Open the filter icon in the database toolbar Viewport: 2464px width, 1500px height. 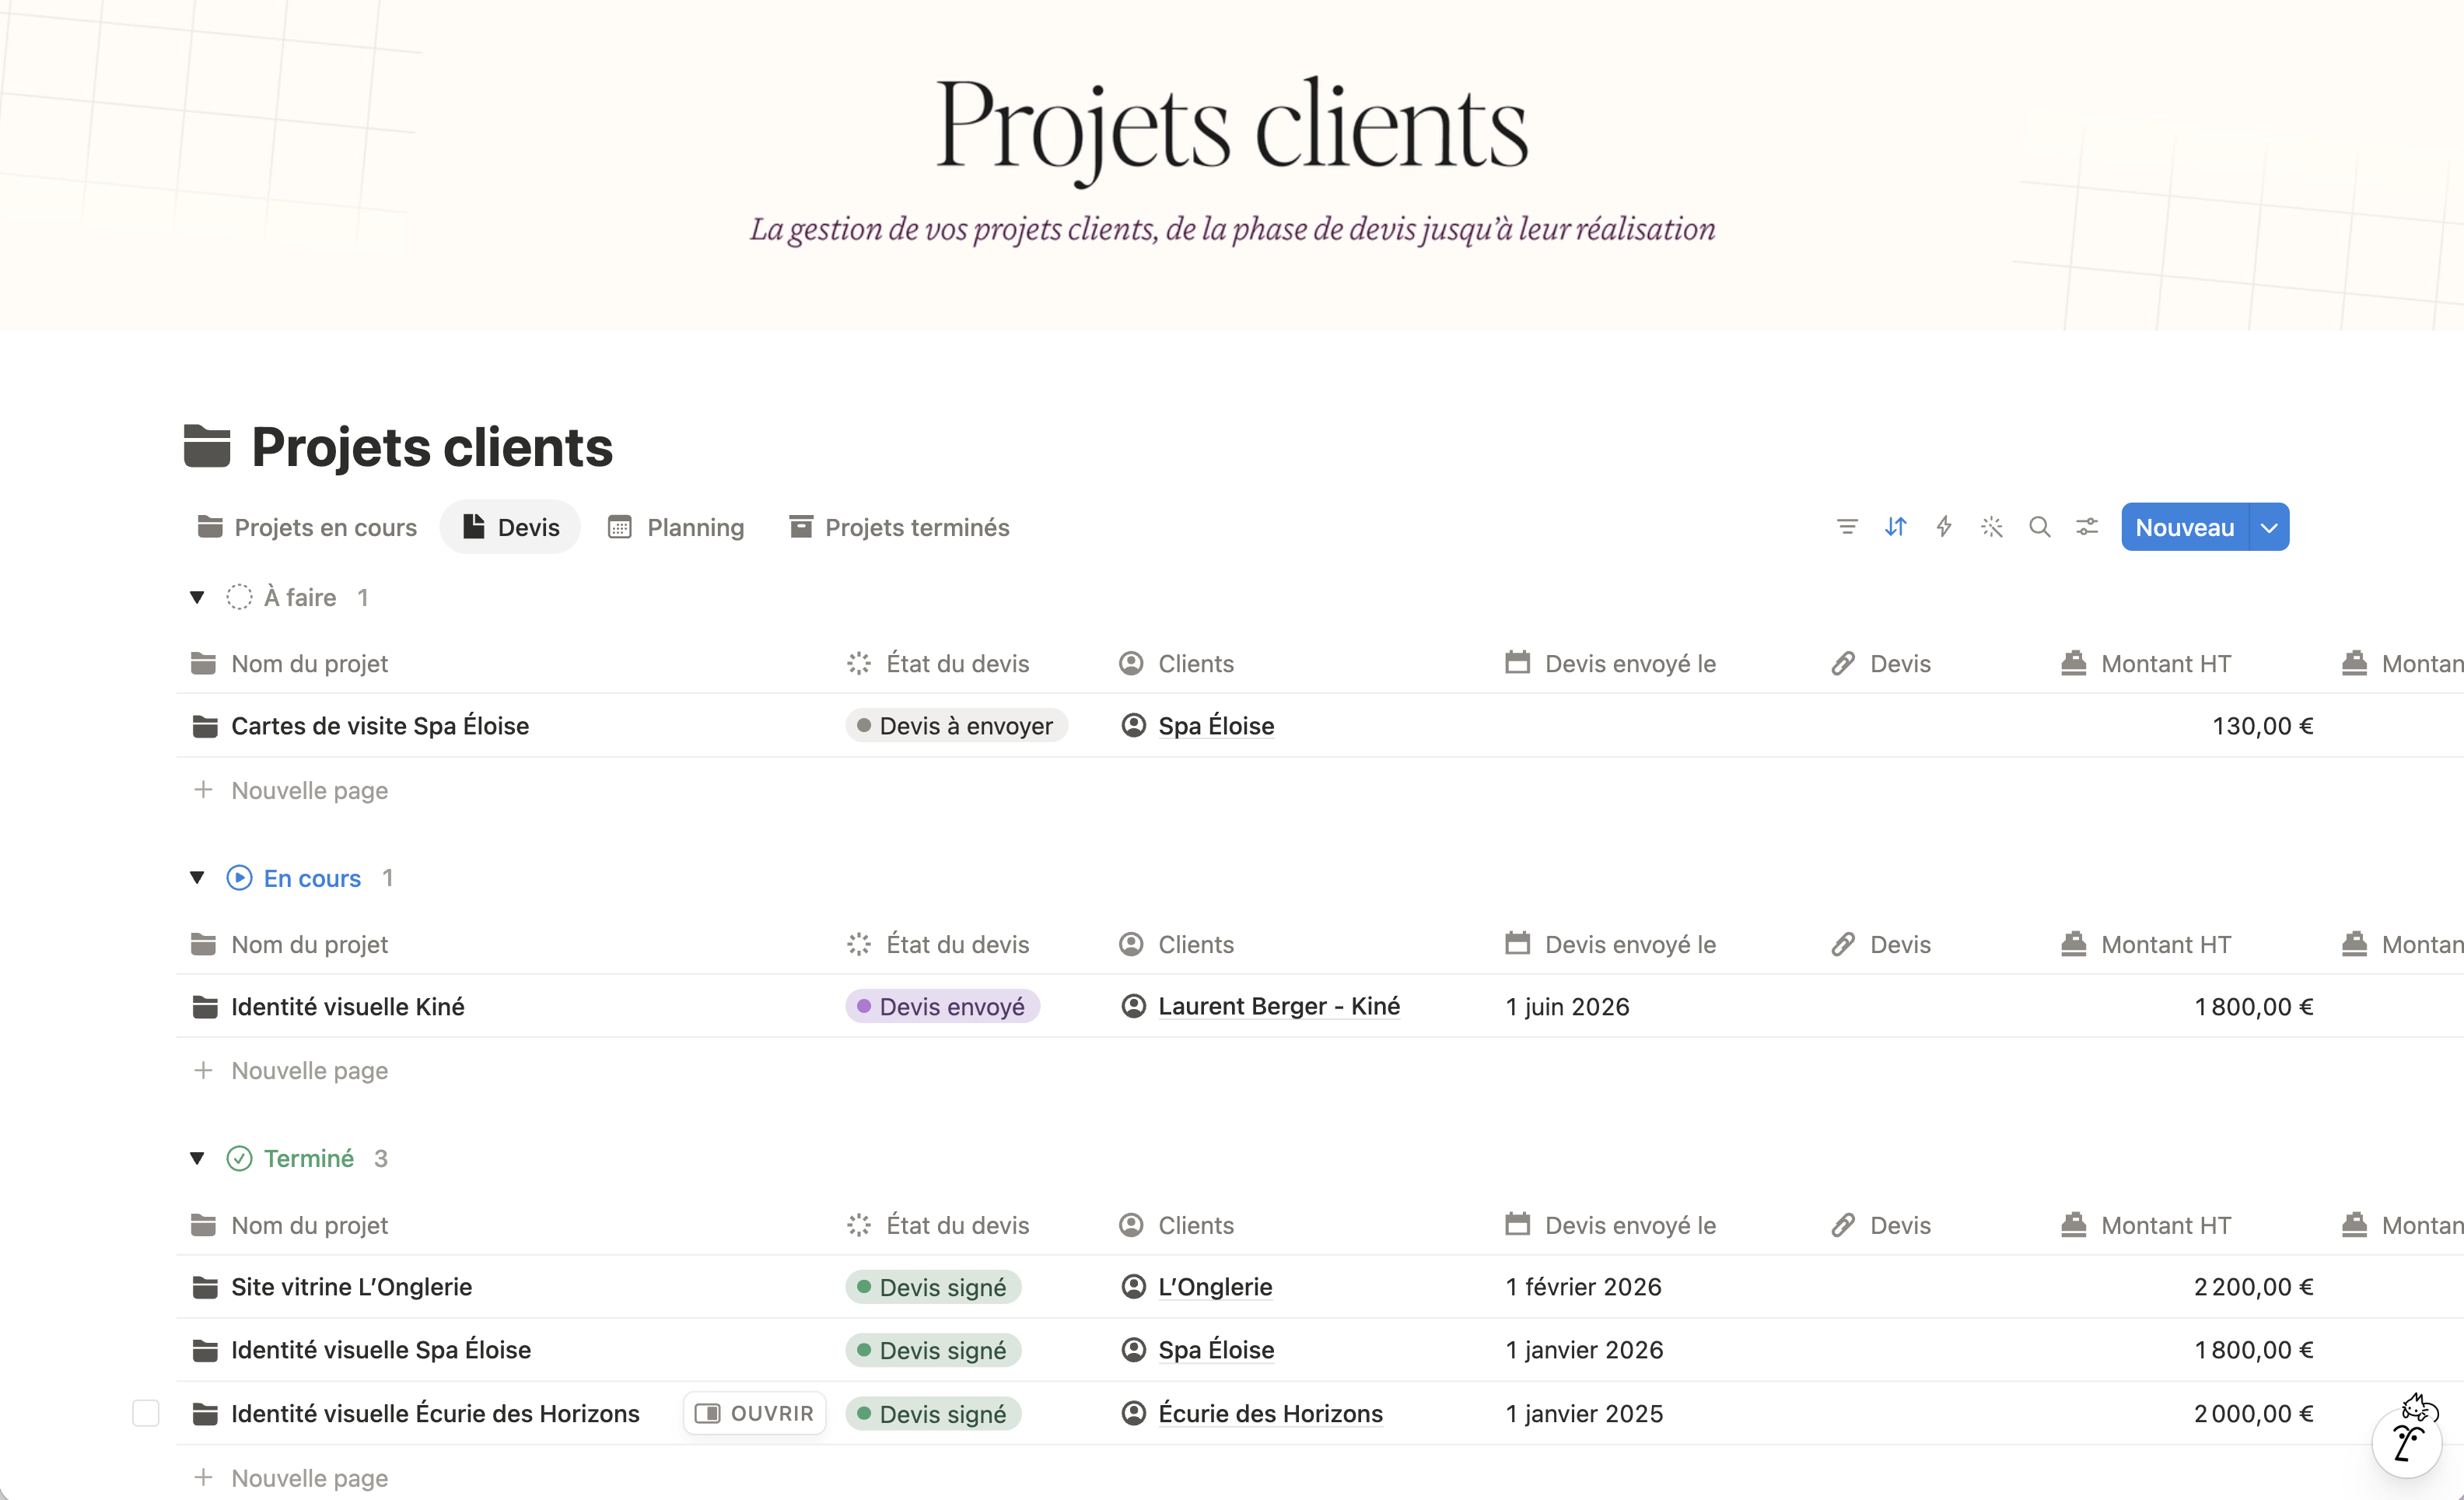[1847, 527]
